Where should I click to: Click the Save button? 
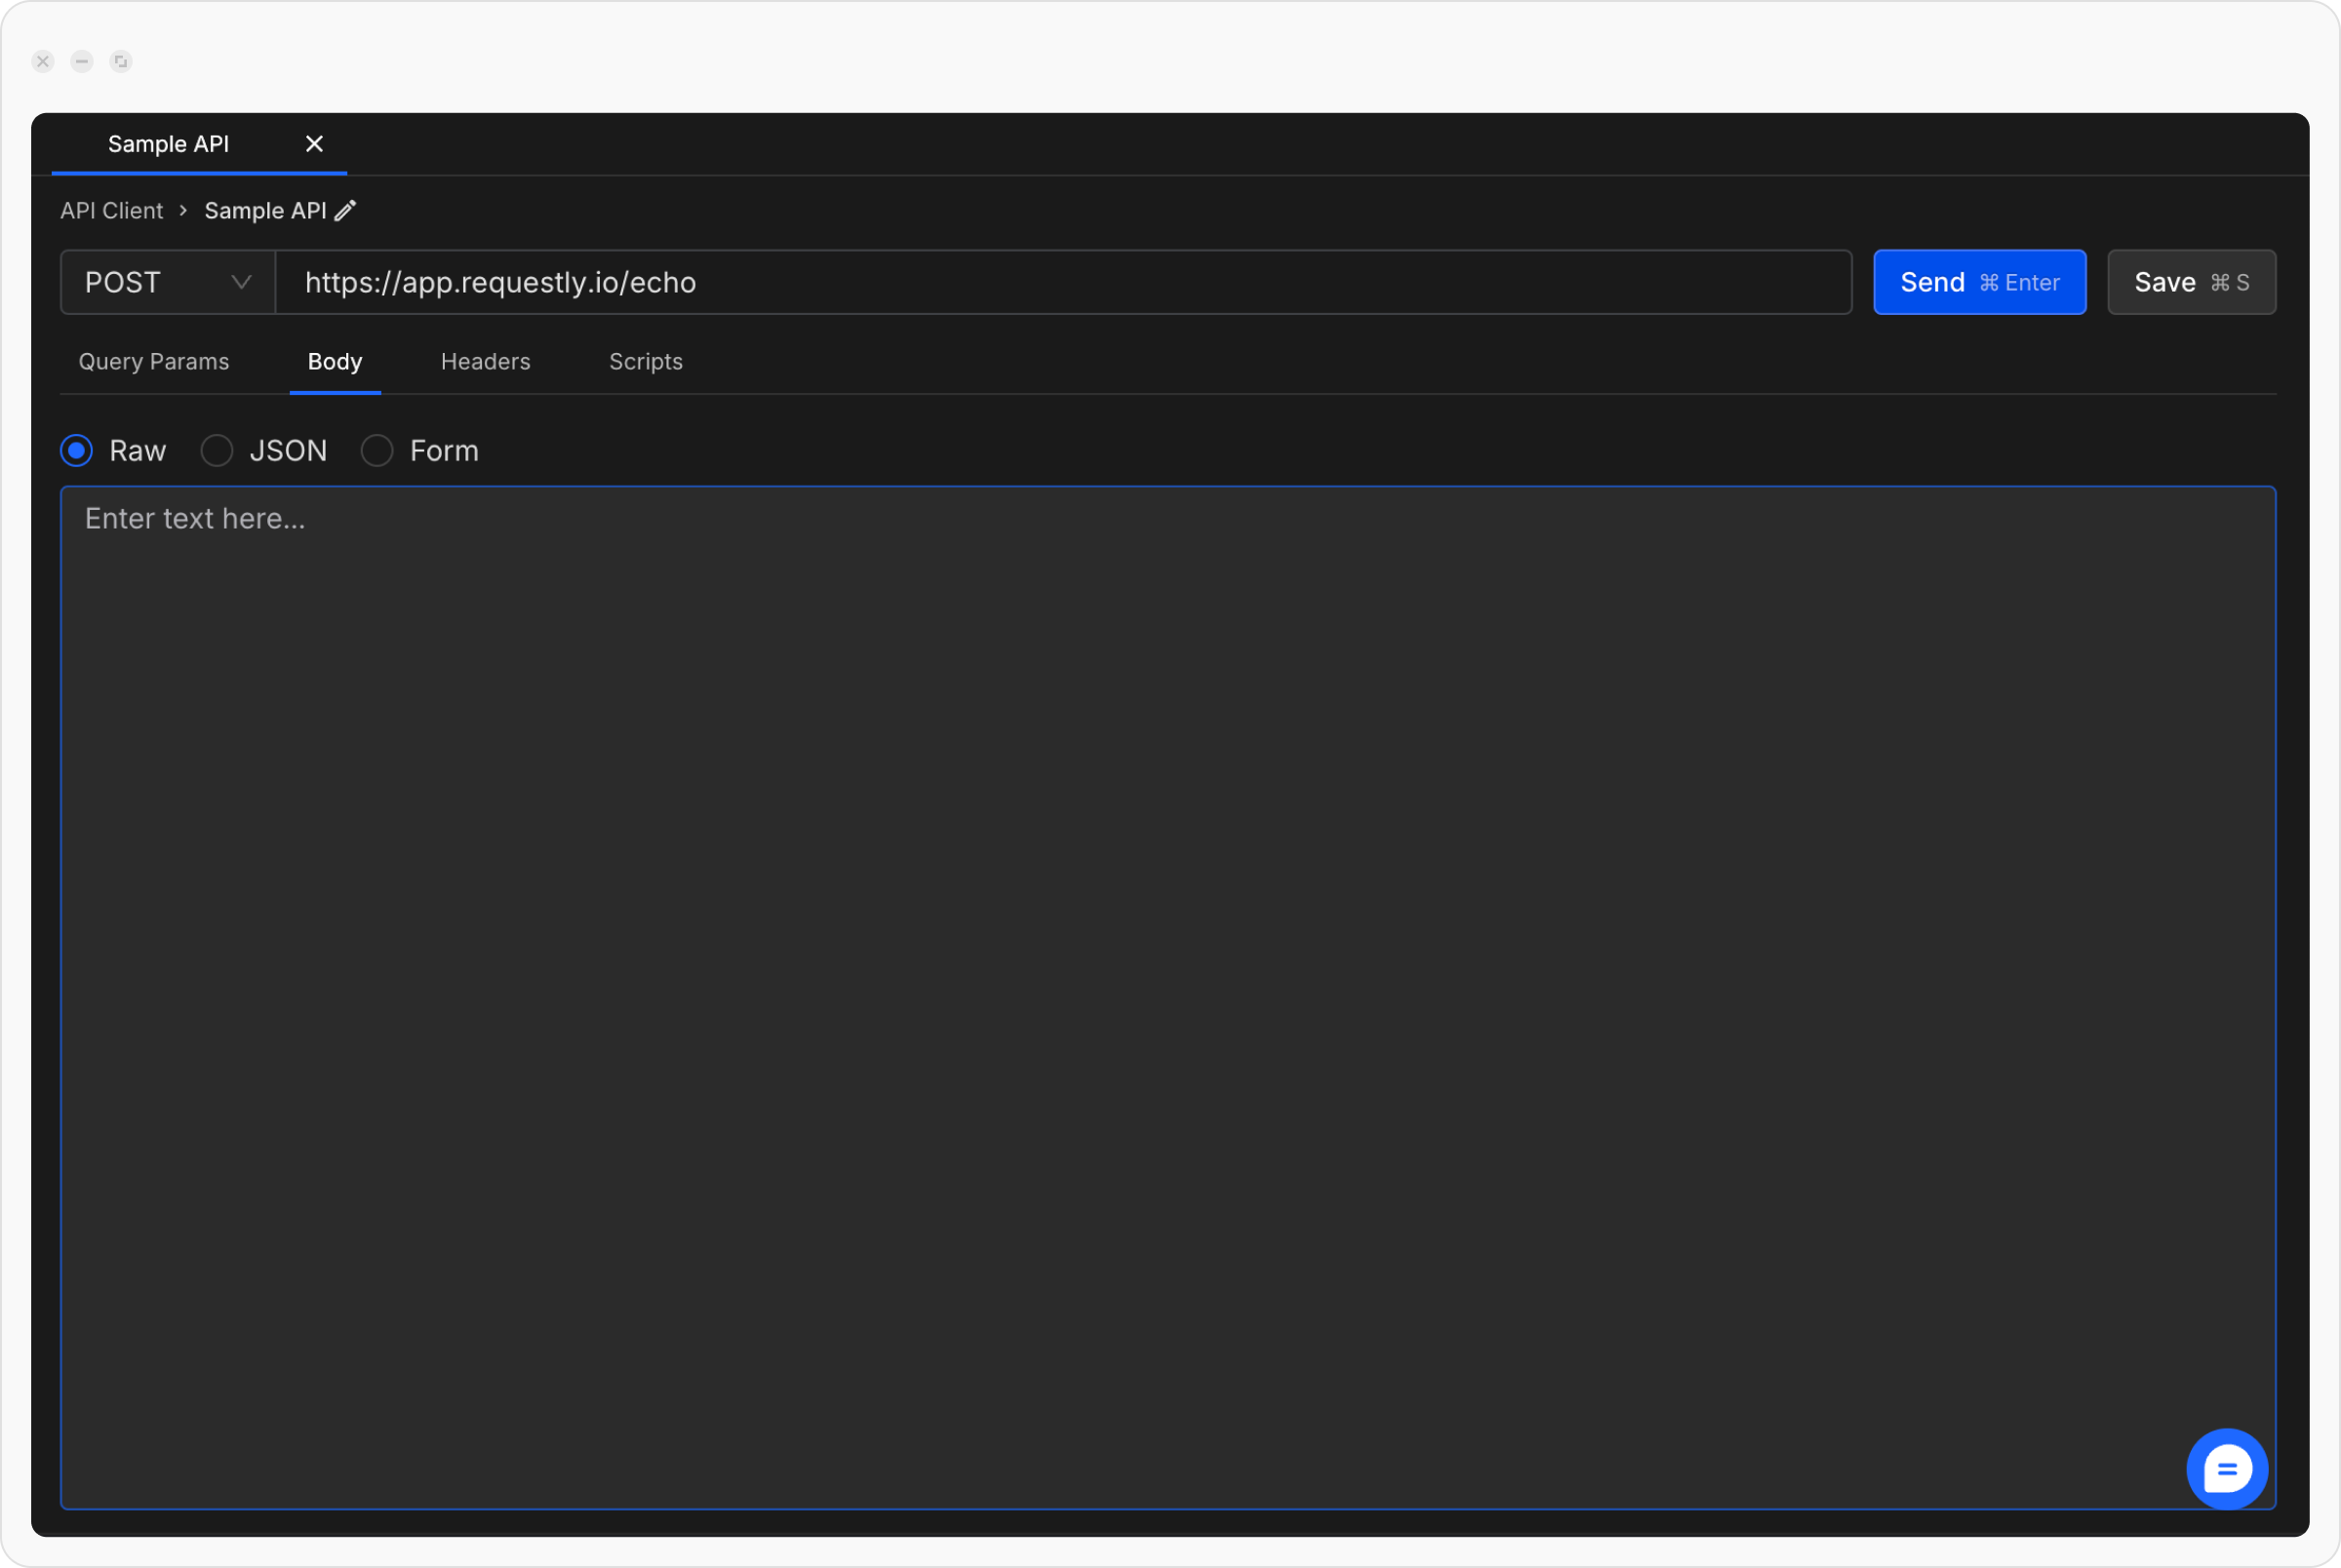click(2190, 283)
